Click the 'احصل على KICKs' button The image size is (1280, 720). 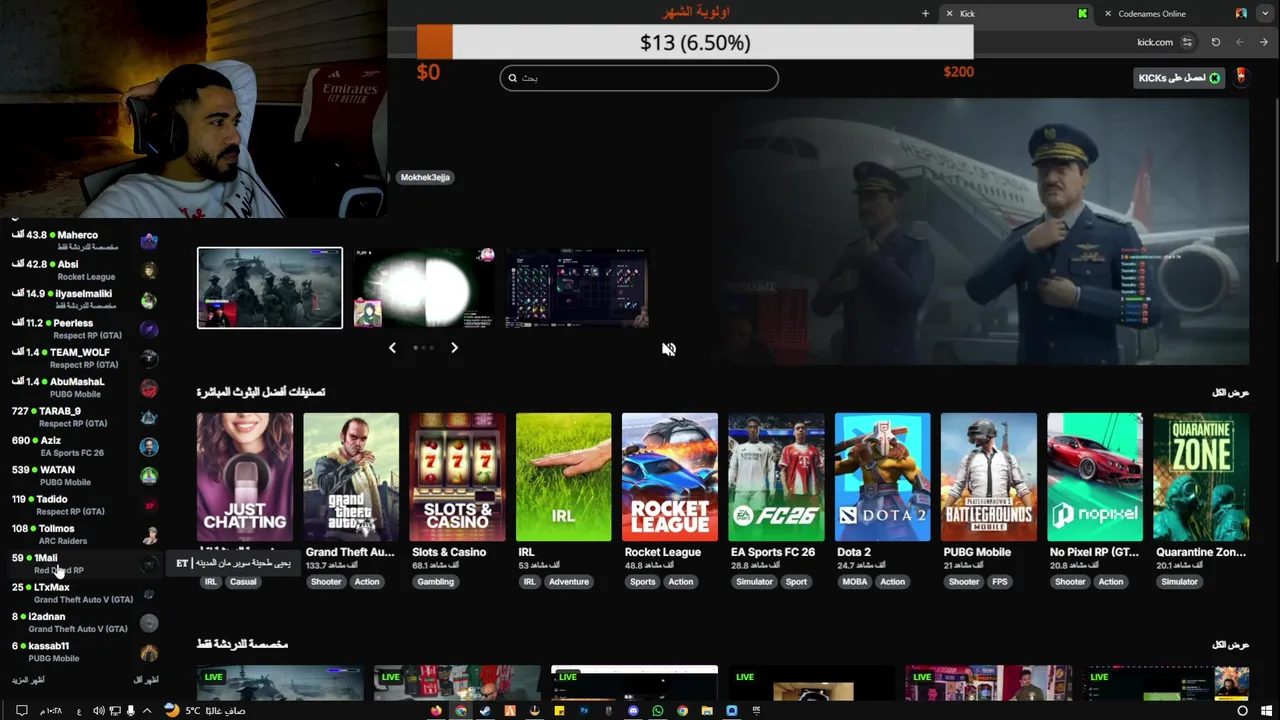tap(1179, 77)
